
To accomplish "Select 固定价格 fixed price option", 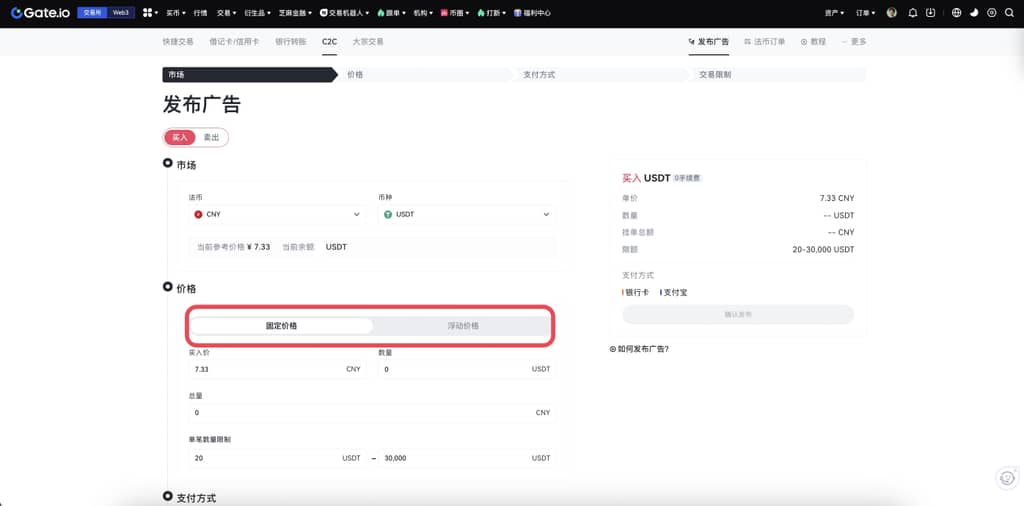I will tap(281, 326).
